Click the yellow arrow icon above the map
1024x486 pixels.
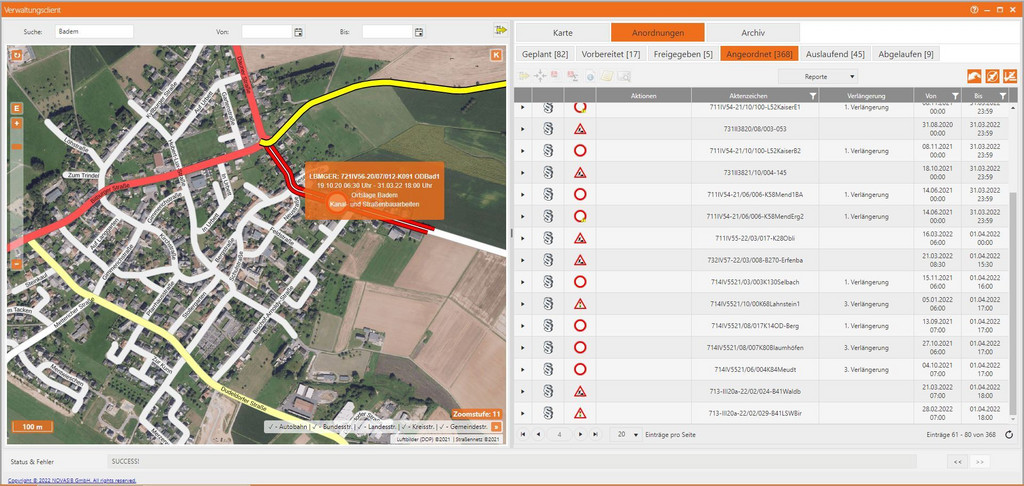pos(500,31)
